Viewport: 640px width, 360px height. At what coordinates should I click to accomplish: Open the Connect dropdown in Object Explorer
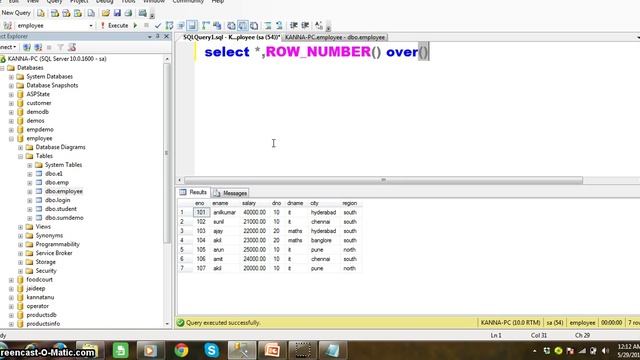(x=8, y=47)
